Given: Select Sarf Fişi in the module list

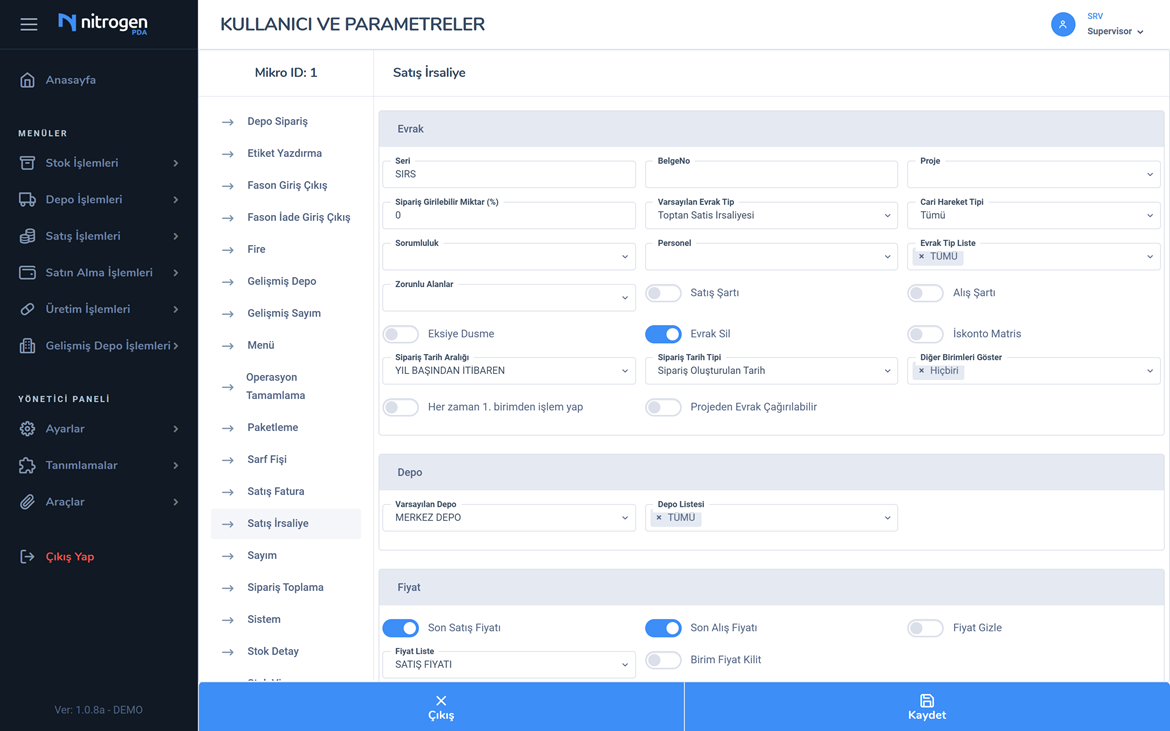Looking at the screenshot, I should pyautogui.click(x=286, y=459).
